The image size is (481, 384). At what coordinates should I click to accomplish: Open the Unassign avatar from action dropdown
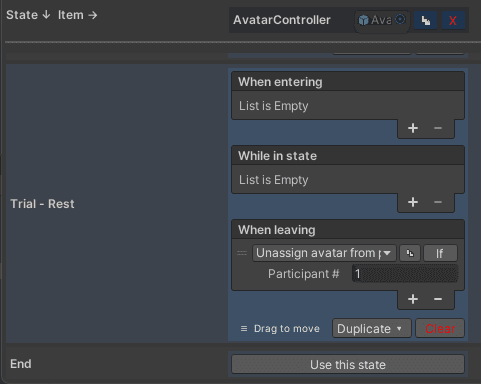324,253
